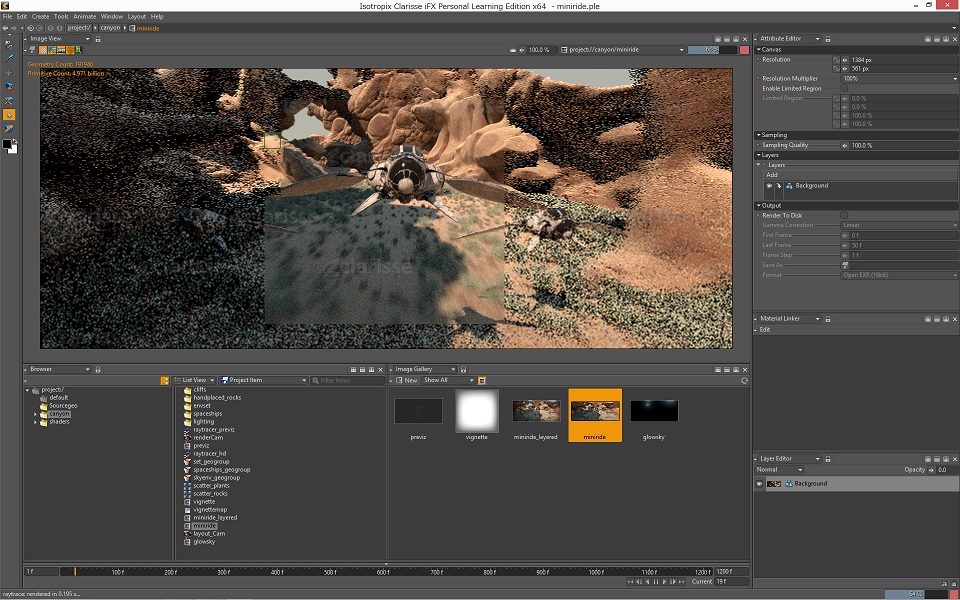Open the File menu

click(x=7, y=17)
